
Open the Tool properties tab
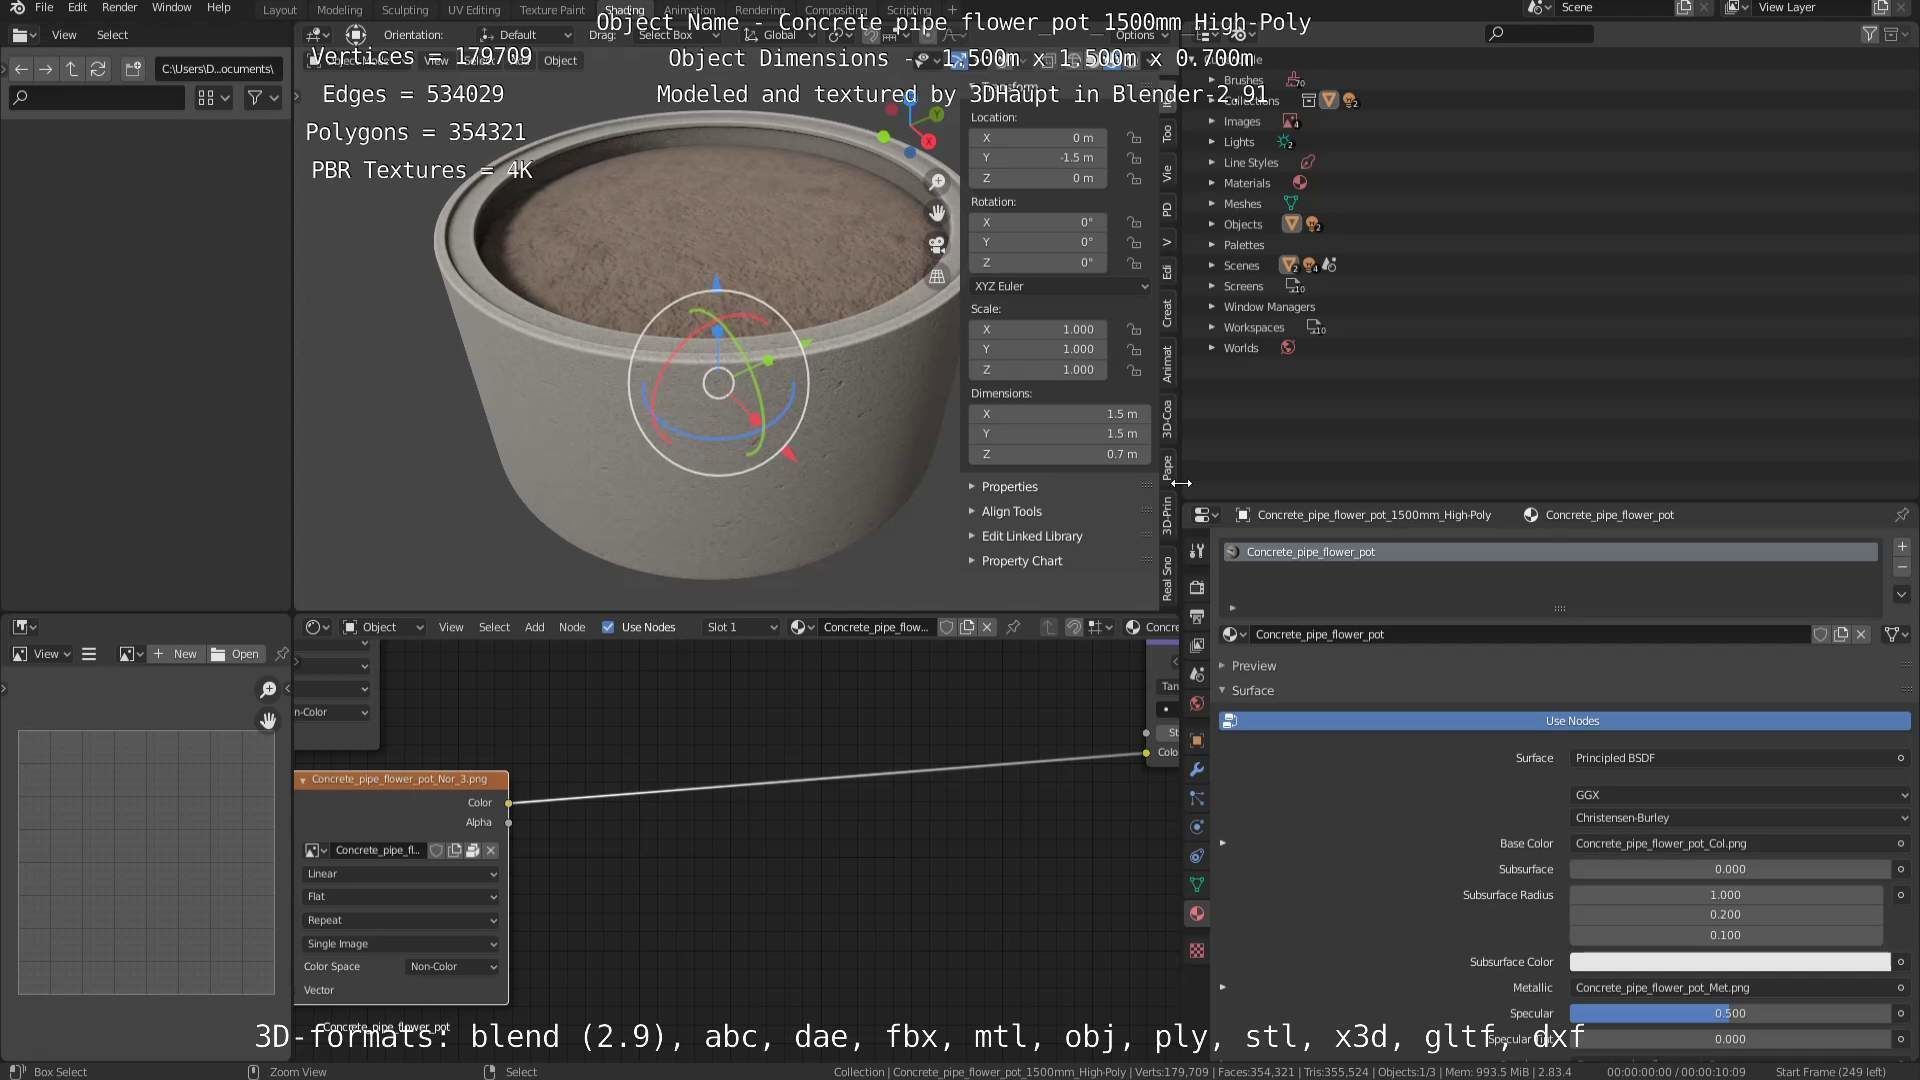tap(1197, 551)
